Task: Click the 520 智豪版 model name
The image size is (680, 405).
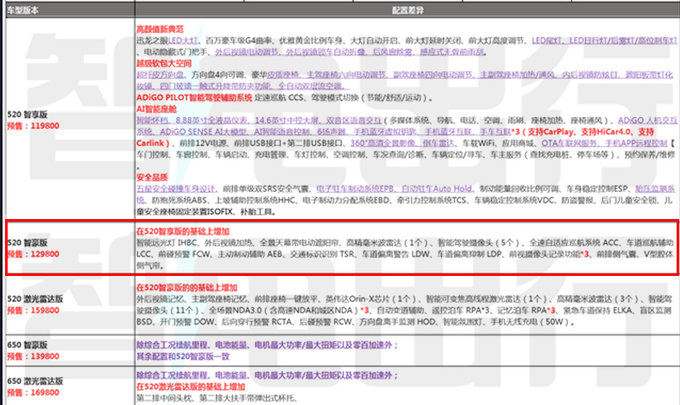Action: (x=27, y=242)
